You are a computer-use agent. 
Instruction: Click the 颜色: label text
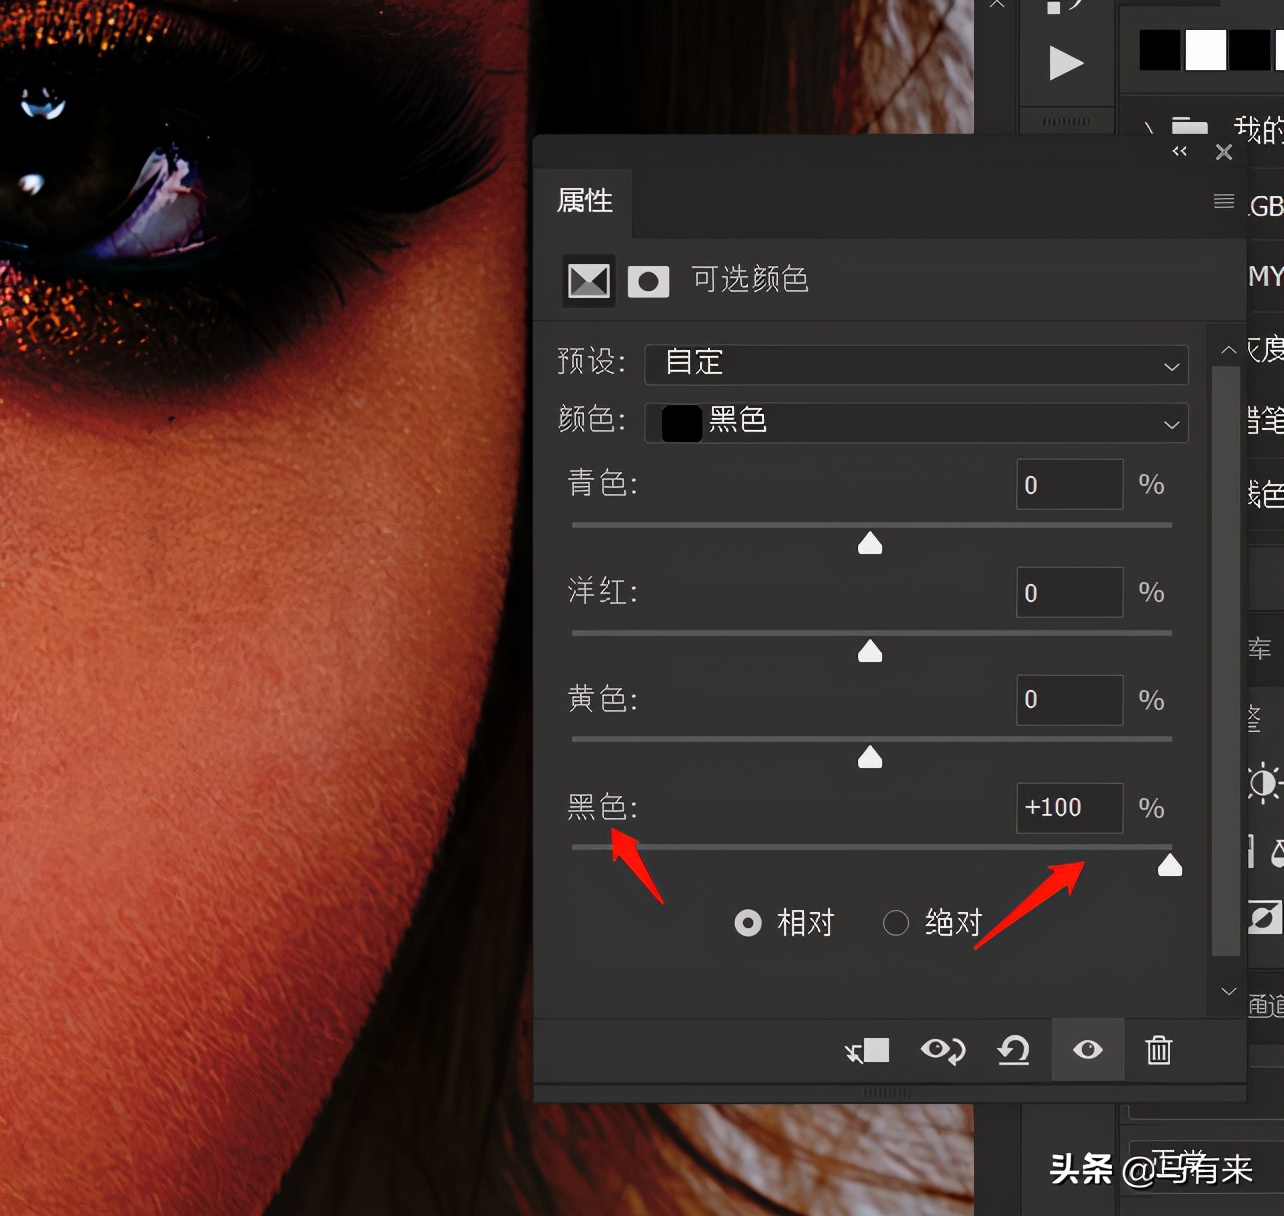pyautogui.click(x=592, y=420)
